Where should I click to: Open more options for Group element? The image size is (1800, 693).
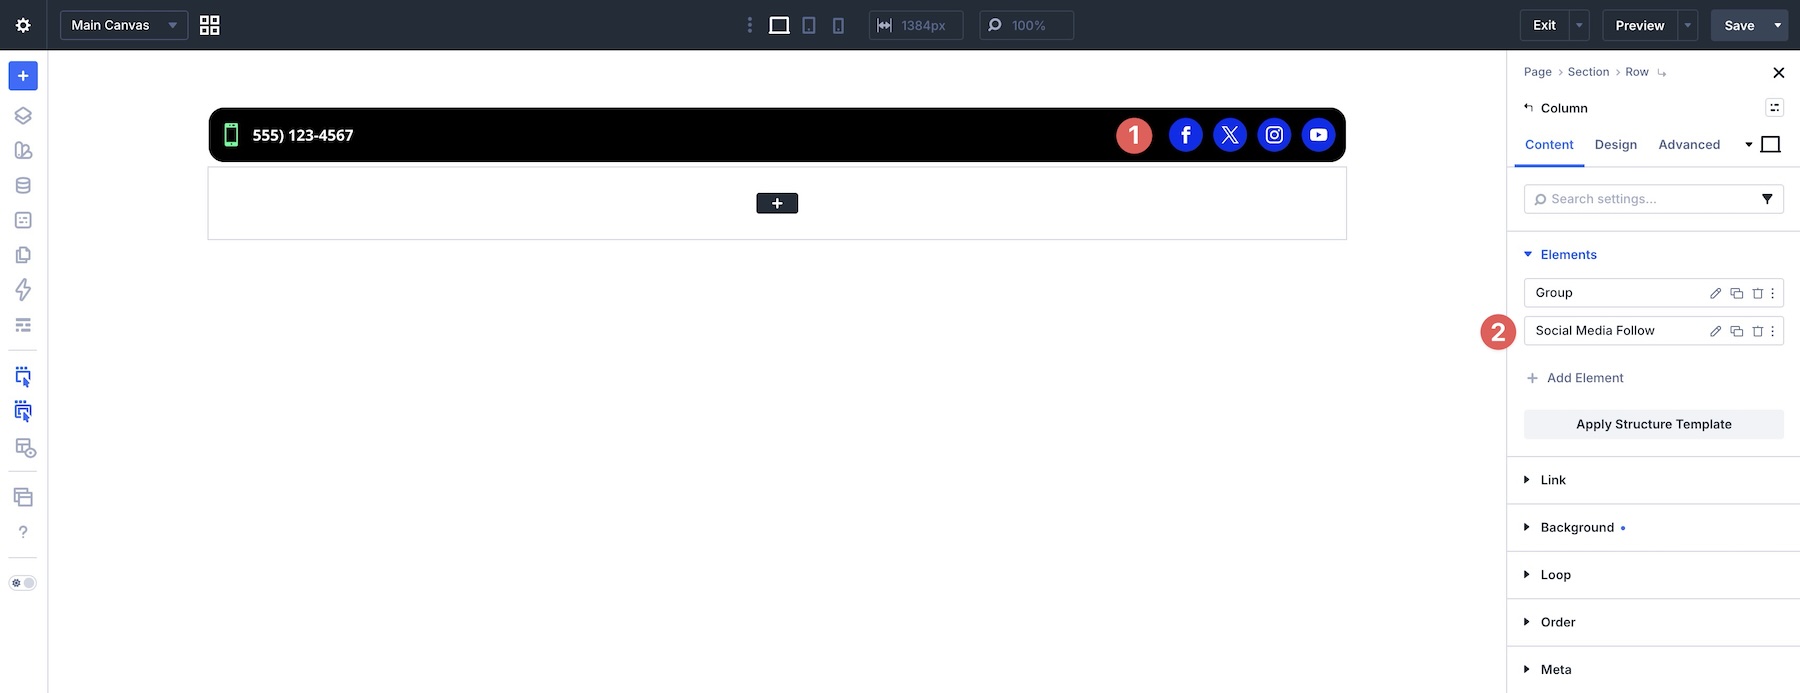[1773, 293]
